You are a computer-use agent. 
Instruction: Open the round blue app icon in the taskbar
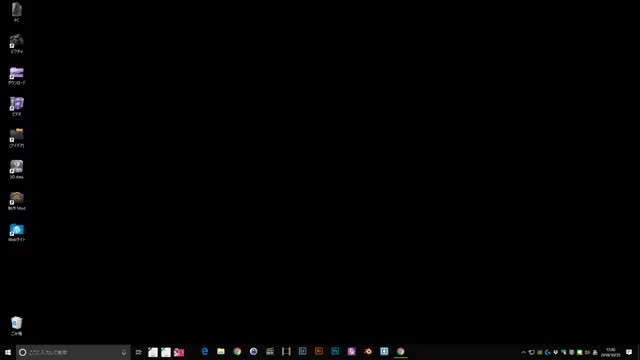253,351
